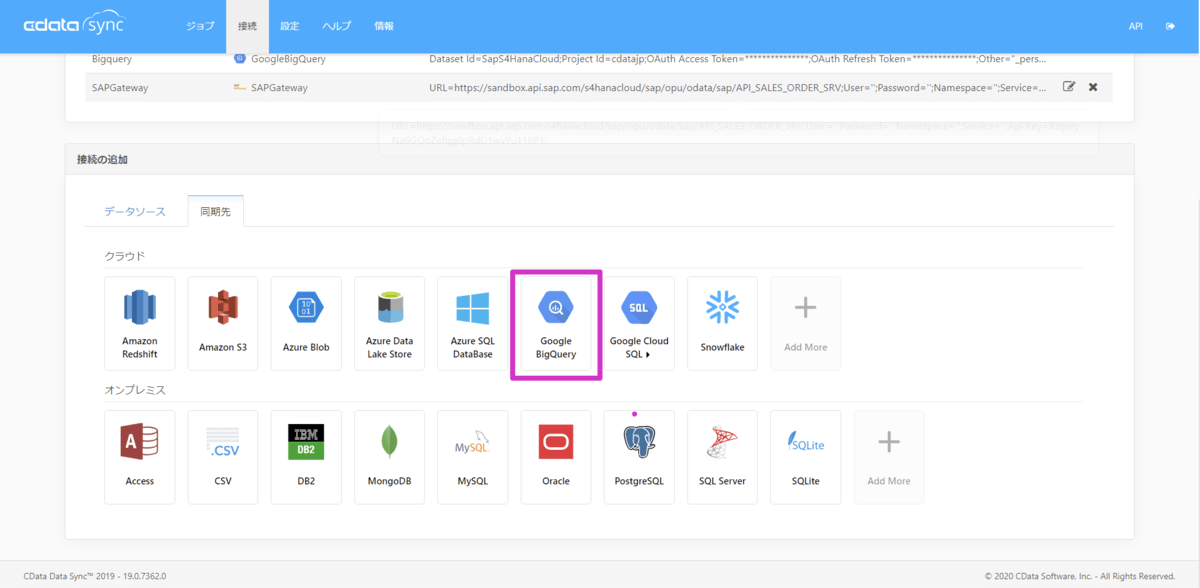Choose the Oracle destination tile
The width and height of the screenshot is (1200, 588).
[556, 457]
